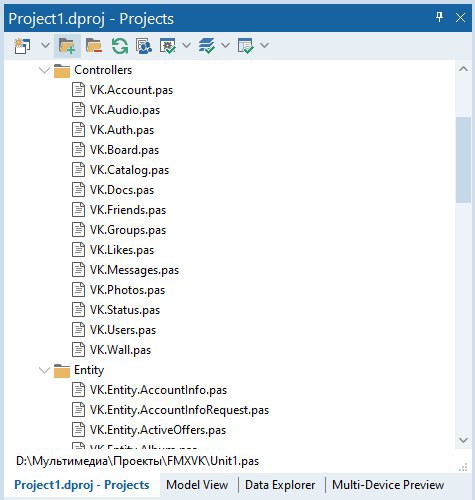The height and width of the screenshot is (500, 475).
Task: Click Add to Project folder icon
Action: pos(67,46)
